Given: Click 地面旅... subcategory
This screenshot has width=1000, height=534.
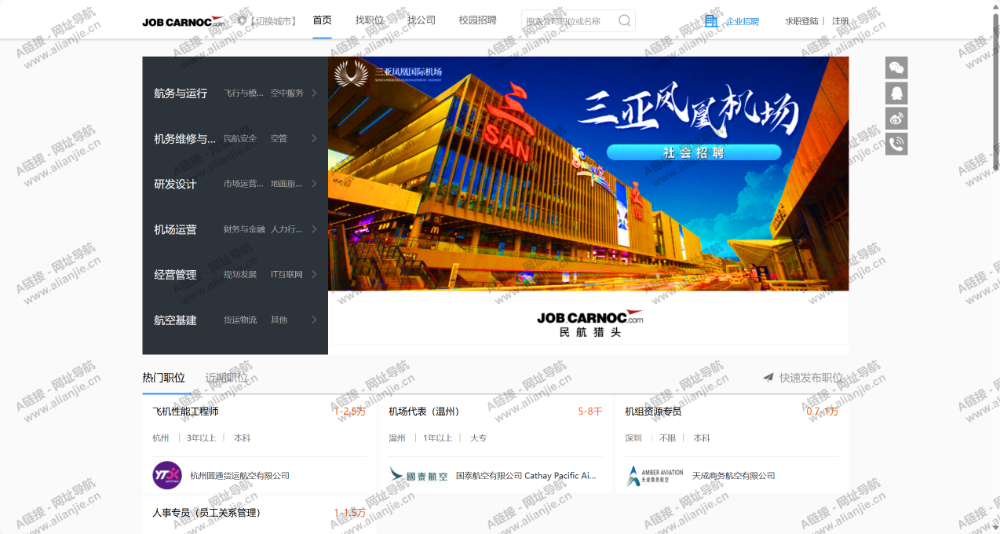Looking at the screenshot, I should [287, 184].
